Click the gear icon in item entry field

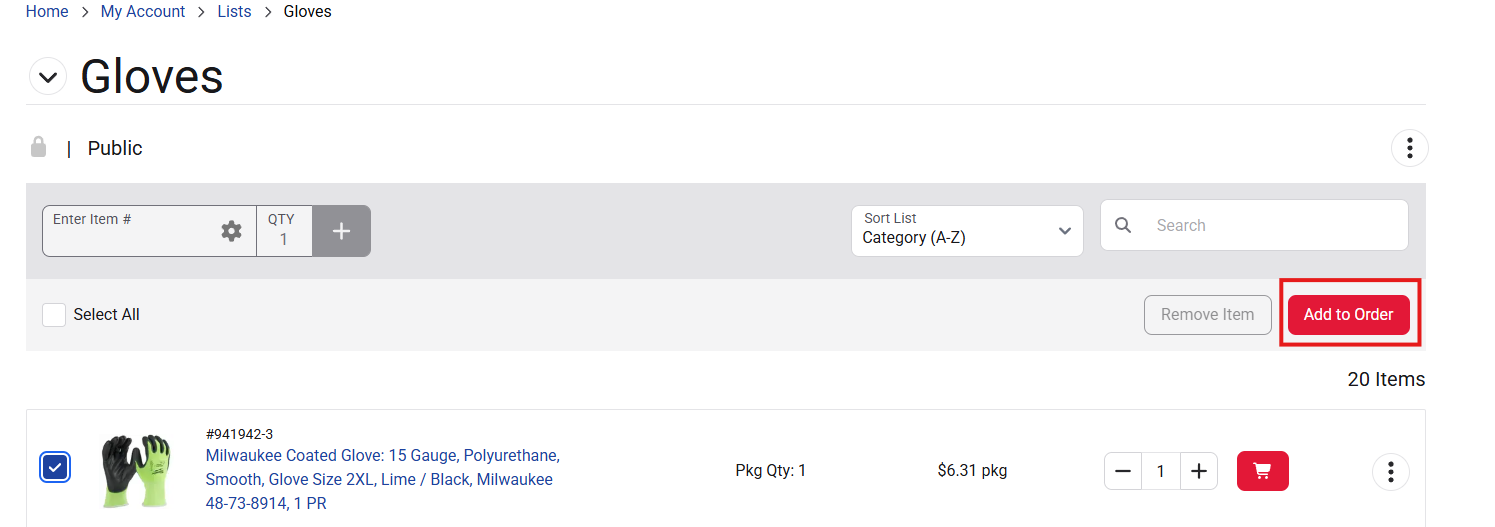click(231, 231)
